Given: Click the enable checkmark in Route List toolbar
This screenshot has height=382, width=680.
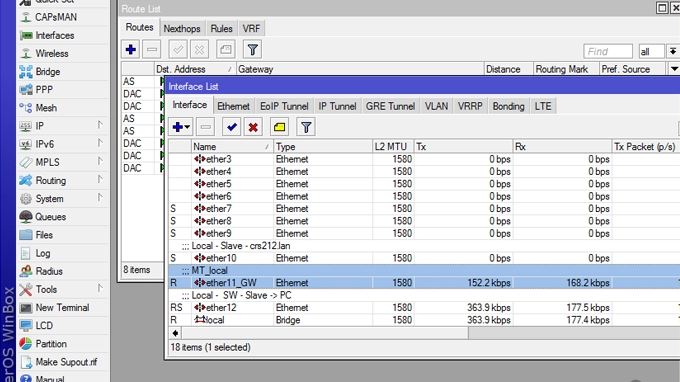Looking at the screenshot, I should click(178, 49).
